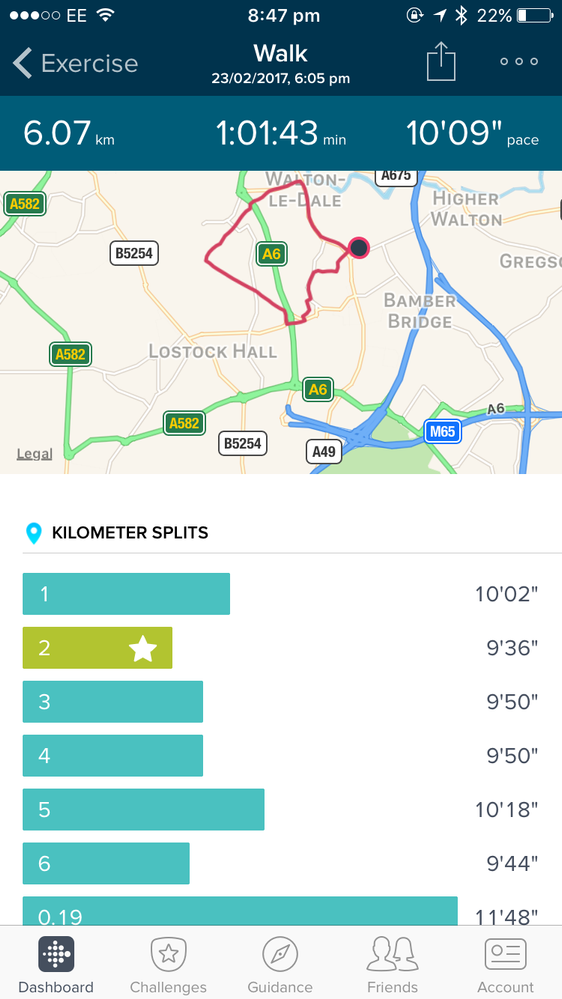Open the Friends tab icon
The height and width of the screenshot is (999, 562).
click(x=393, y=954)
